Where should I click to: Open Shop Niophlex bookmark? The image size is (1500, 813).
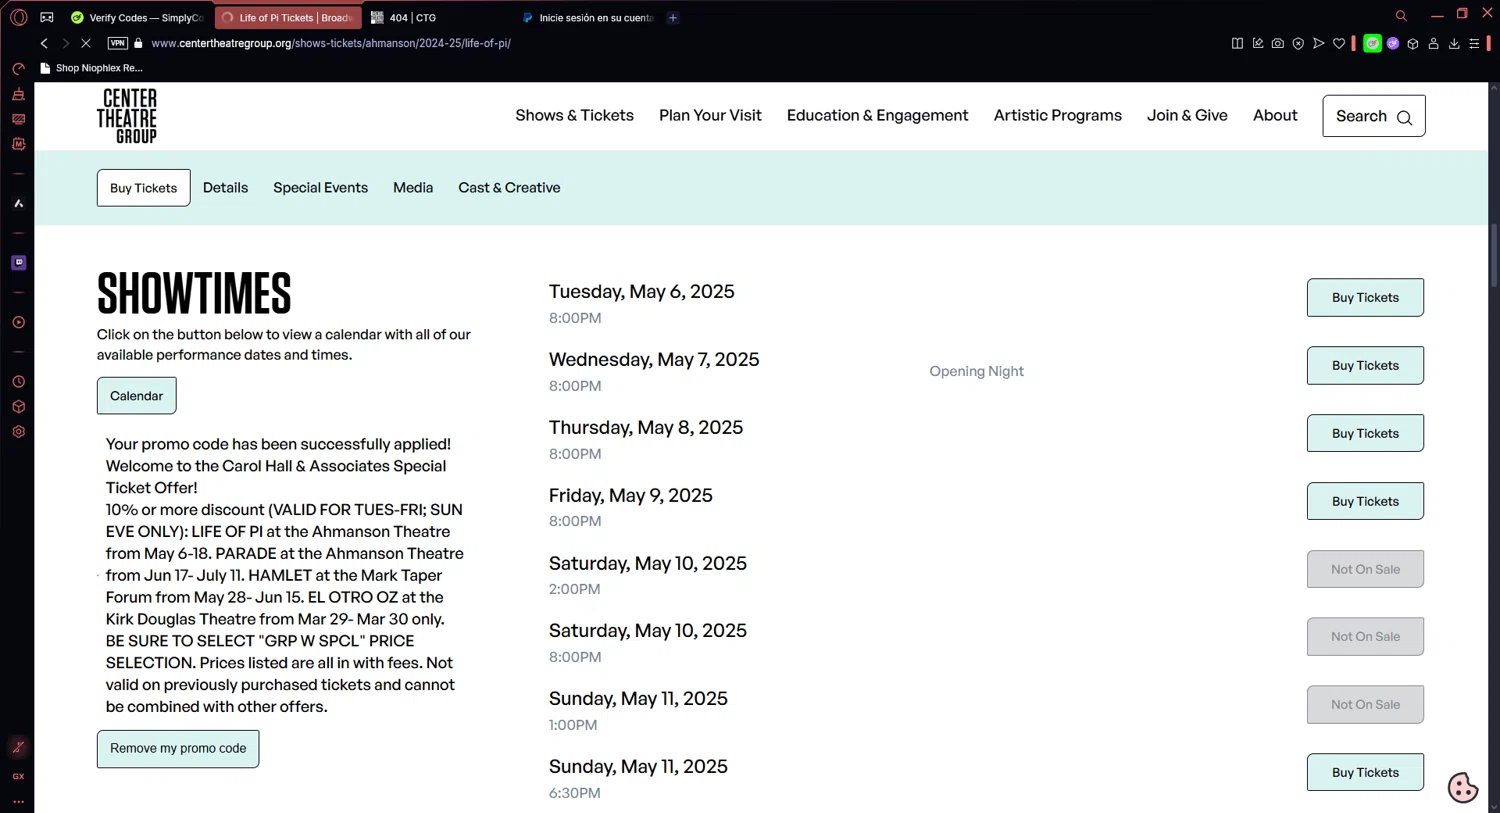(91, 68)
